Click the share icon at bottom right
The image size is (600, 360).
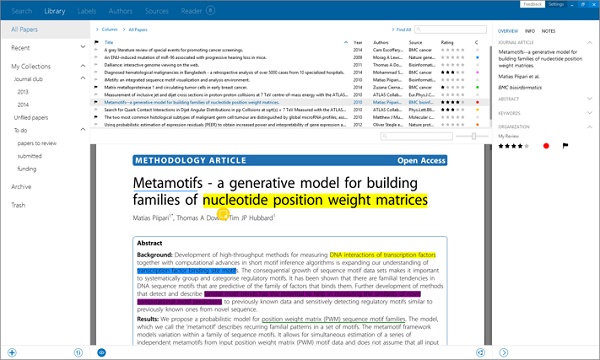(480, 352)
